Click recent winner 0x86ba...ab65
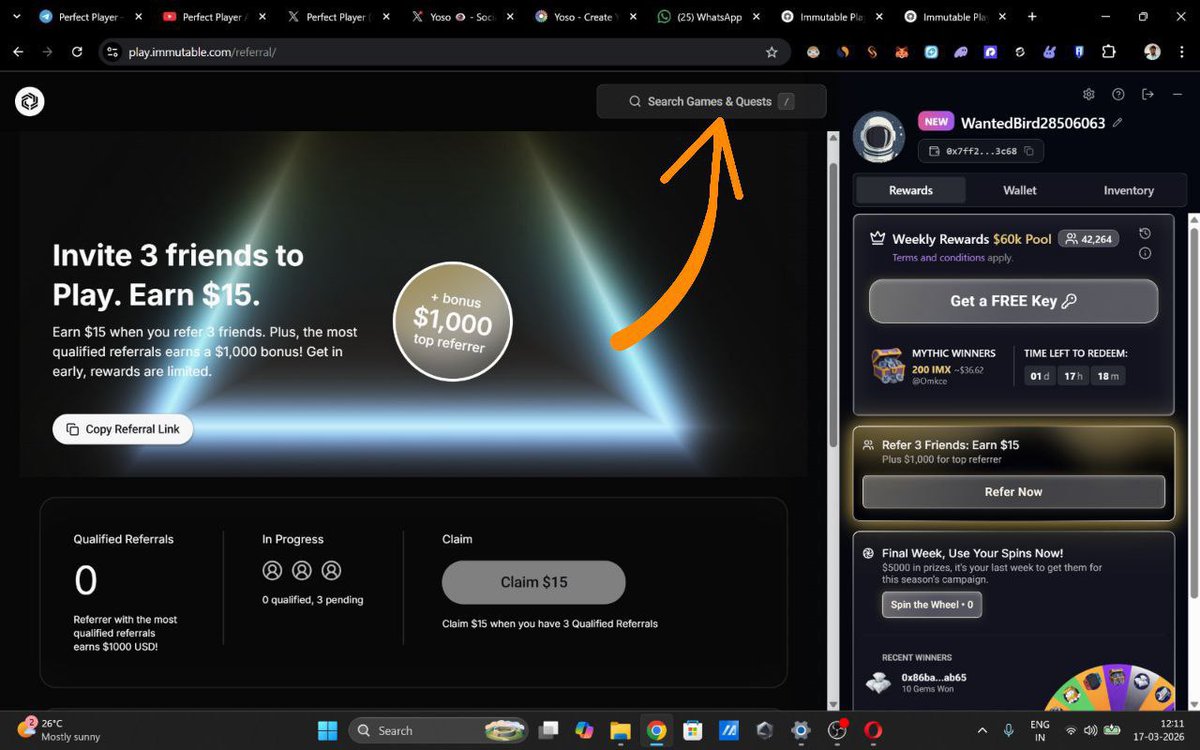The height and width of the screenshot is (750, 1200). coord(934,677)
